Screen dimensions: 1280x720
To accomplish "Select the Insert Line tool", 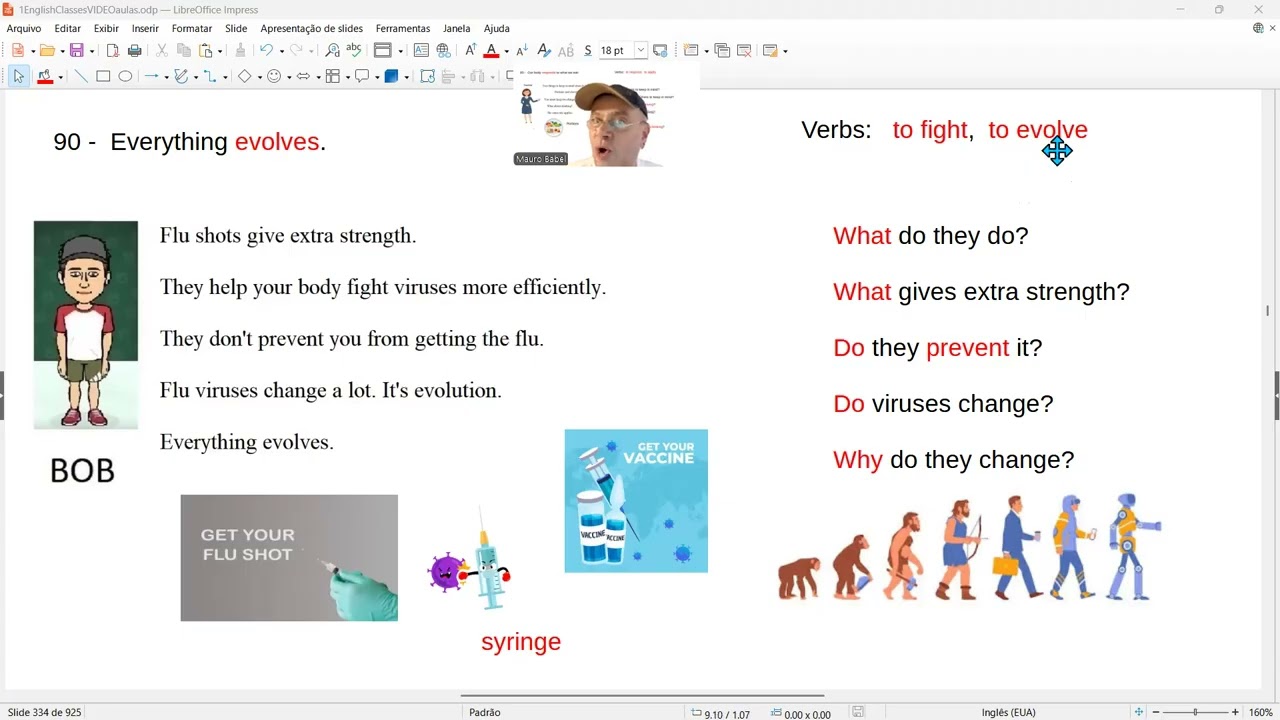I will coord(81,76).
